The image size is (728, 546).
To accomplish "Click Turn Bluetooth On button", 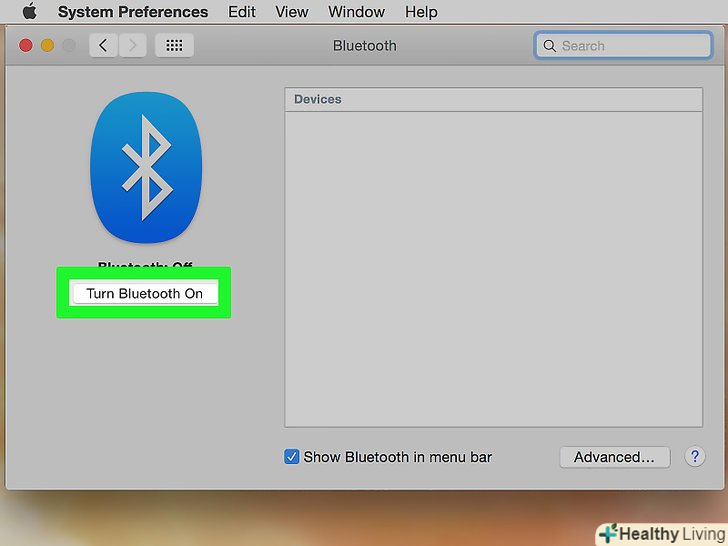I will coord(145,293).
